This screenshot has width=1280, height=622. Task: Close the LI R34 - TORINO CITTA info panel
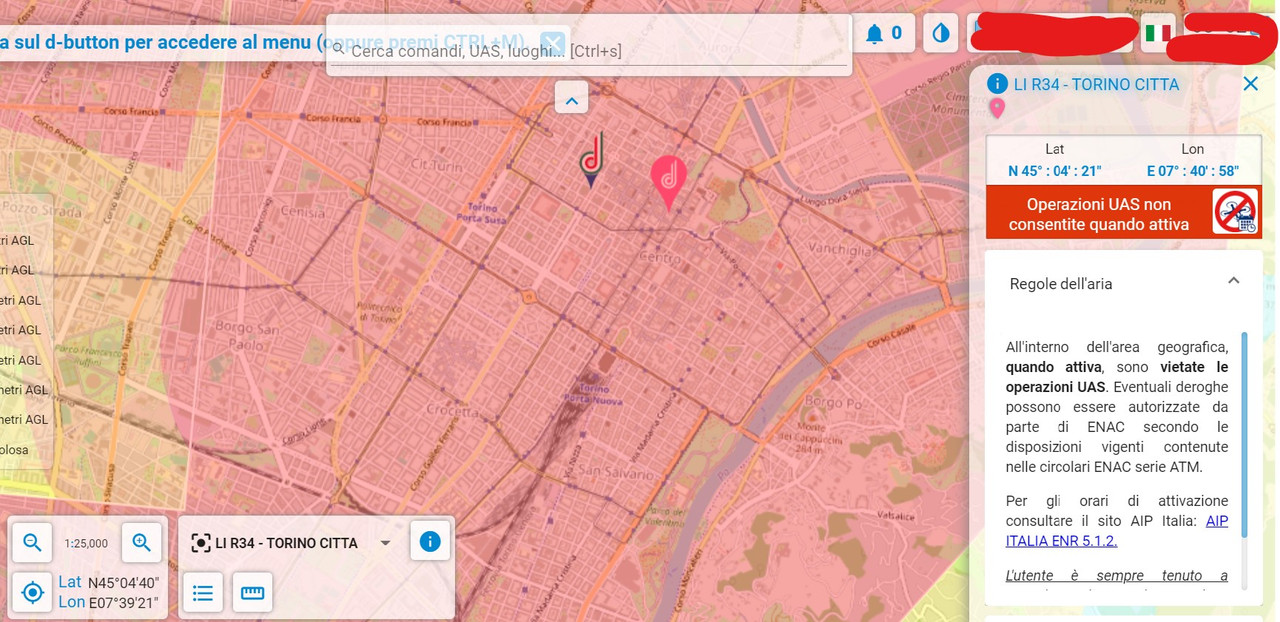(x=1250, y=84)
